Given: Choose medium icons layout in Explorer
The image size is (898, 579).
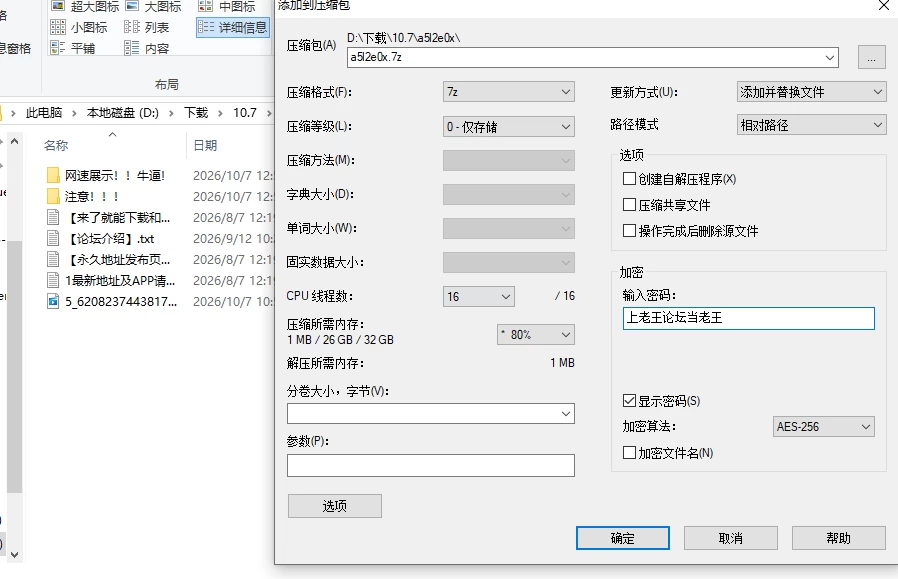Looking at the screenshot, I should 227,6.
